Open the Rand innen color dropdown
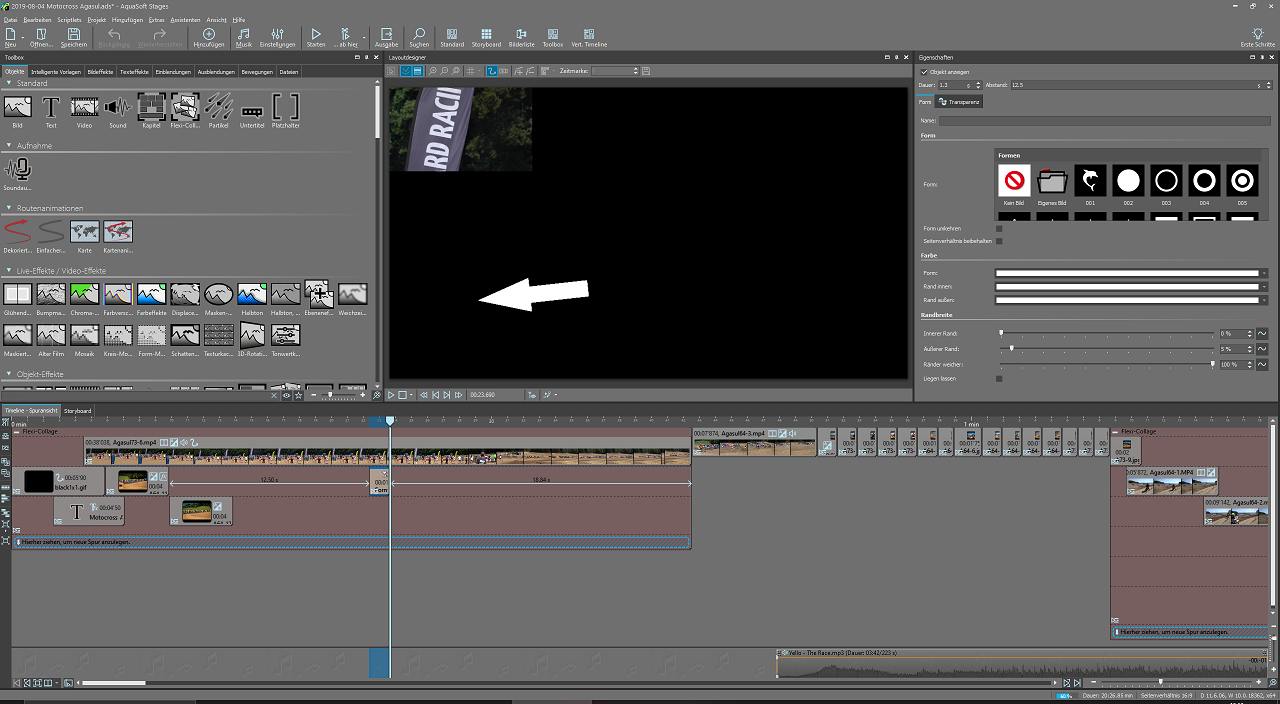1280x704 pixels. pyautogui.click(x=1265, y=286)
